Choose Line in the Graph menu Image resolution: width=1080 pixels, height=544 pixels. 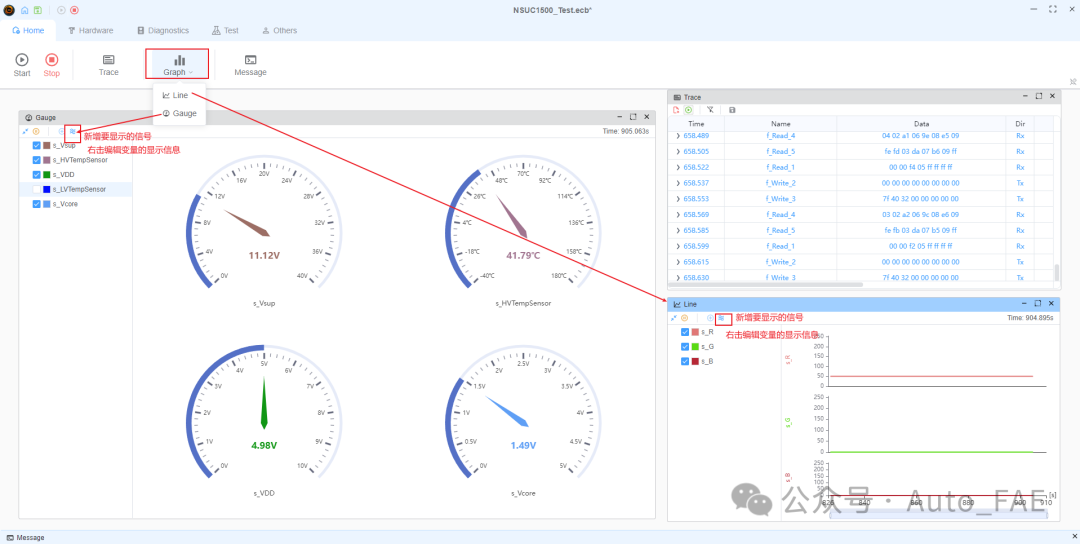click(x=175, y=95)
